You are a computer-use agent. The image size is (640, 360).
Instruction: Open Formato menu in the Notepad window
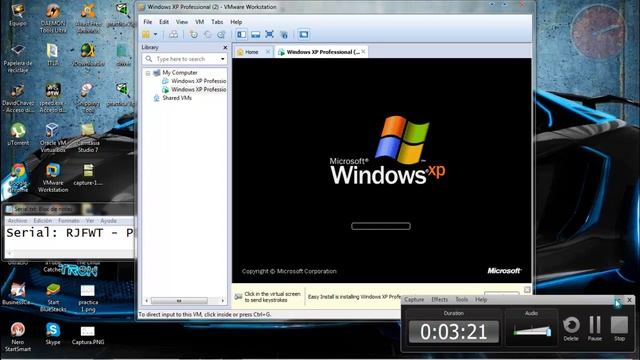coord(69,220)
